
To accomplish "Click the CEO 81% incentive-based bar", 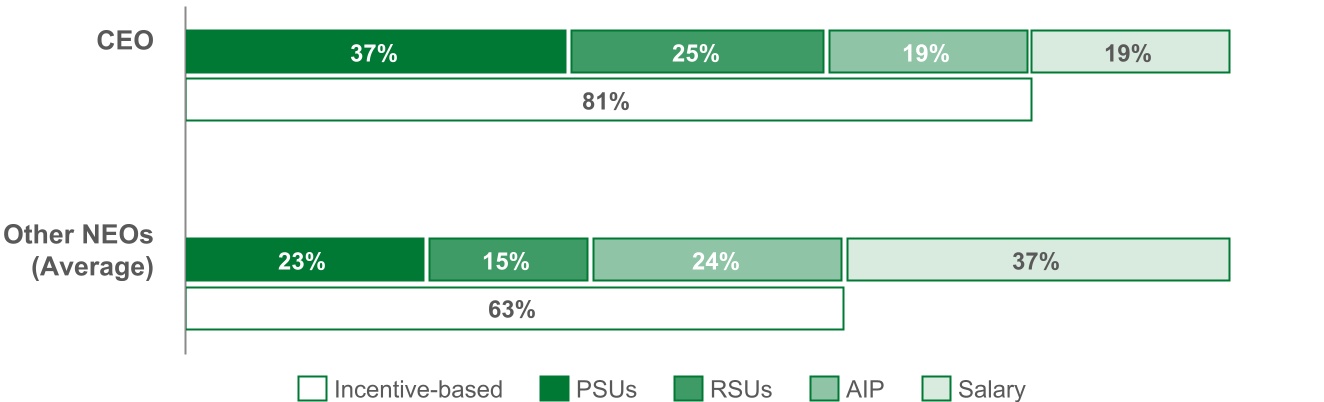I will [608, 101].
